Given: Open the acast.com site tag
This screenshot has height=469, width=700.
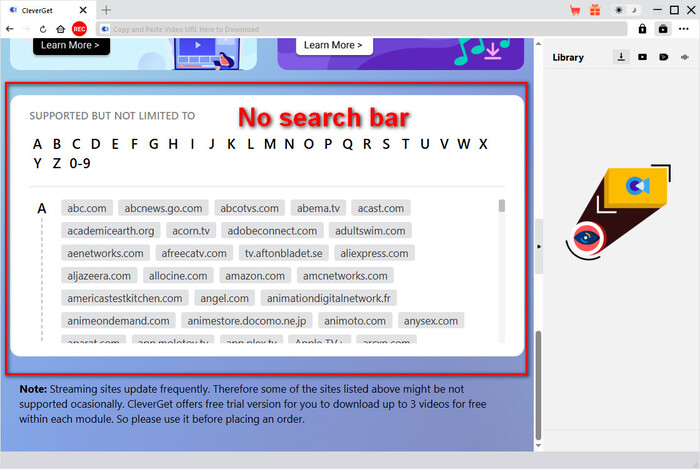Looking at the screenshot, I should click(381, 208).
